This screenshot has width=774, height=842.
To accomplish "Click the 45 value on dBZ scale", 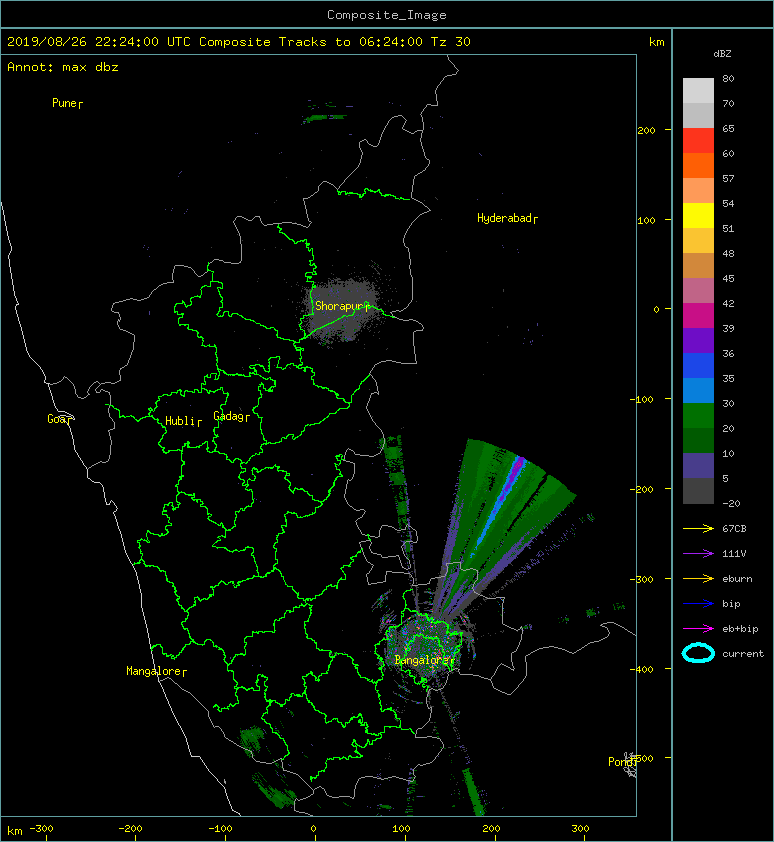I will click(x=728, y=278).
